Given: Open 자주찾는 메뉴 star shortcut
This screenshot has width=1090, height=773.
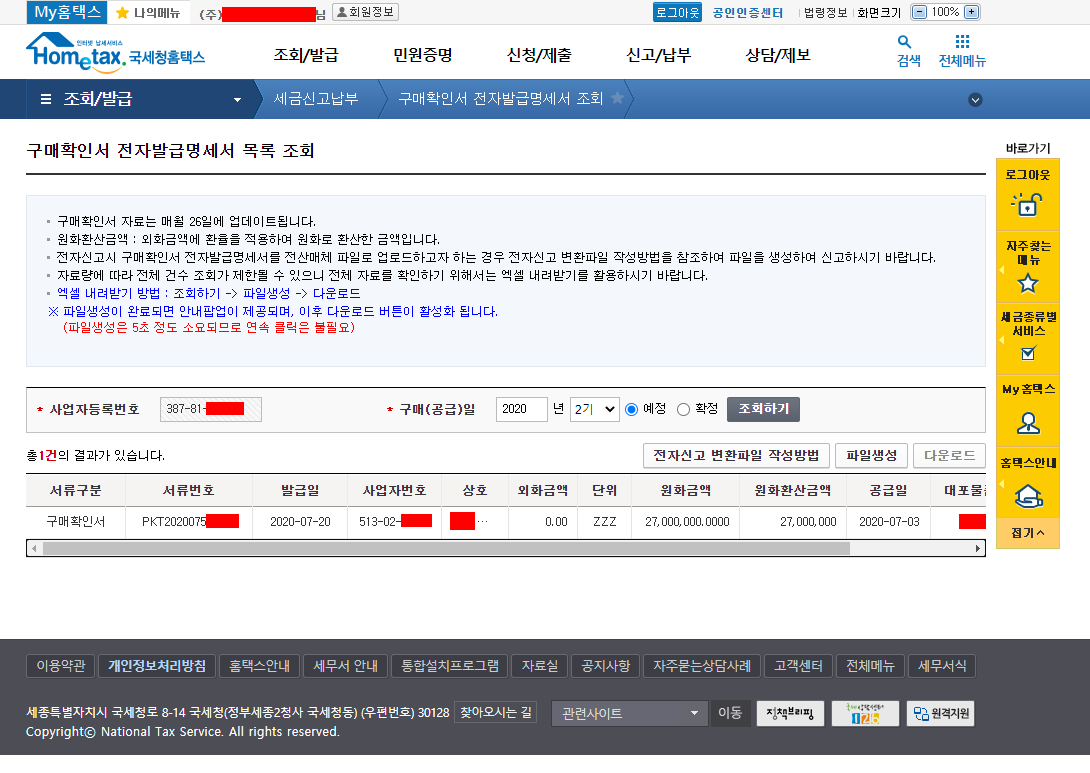Looking at the screenshot, I should [1027, 283].
